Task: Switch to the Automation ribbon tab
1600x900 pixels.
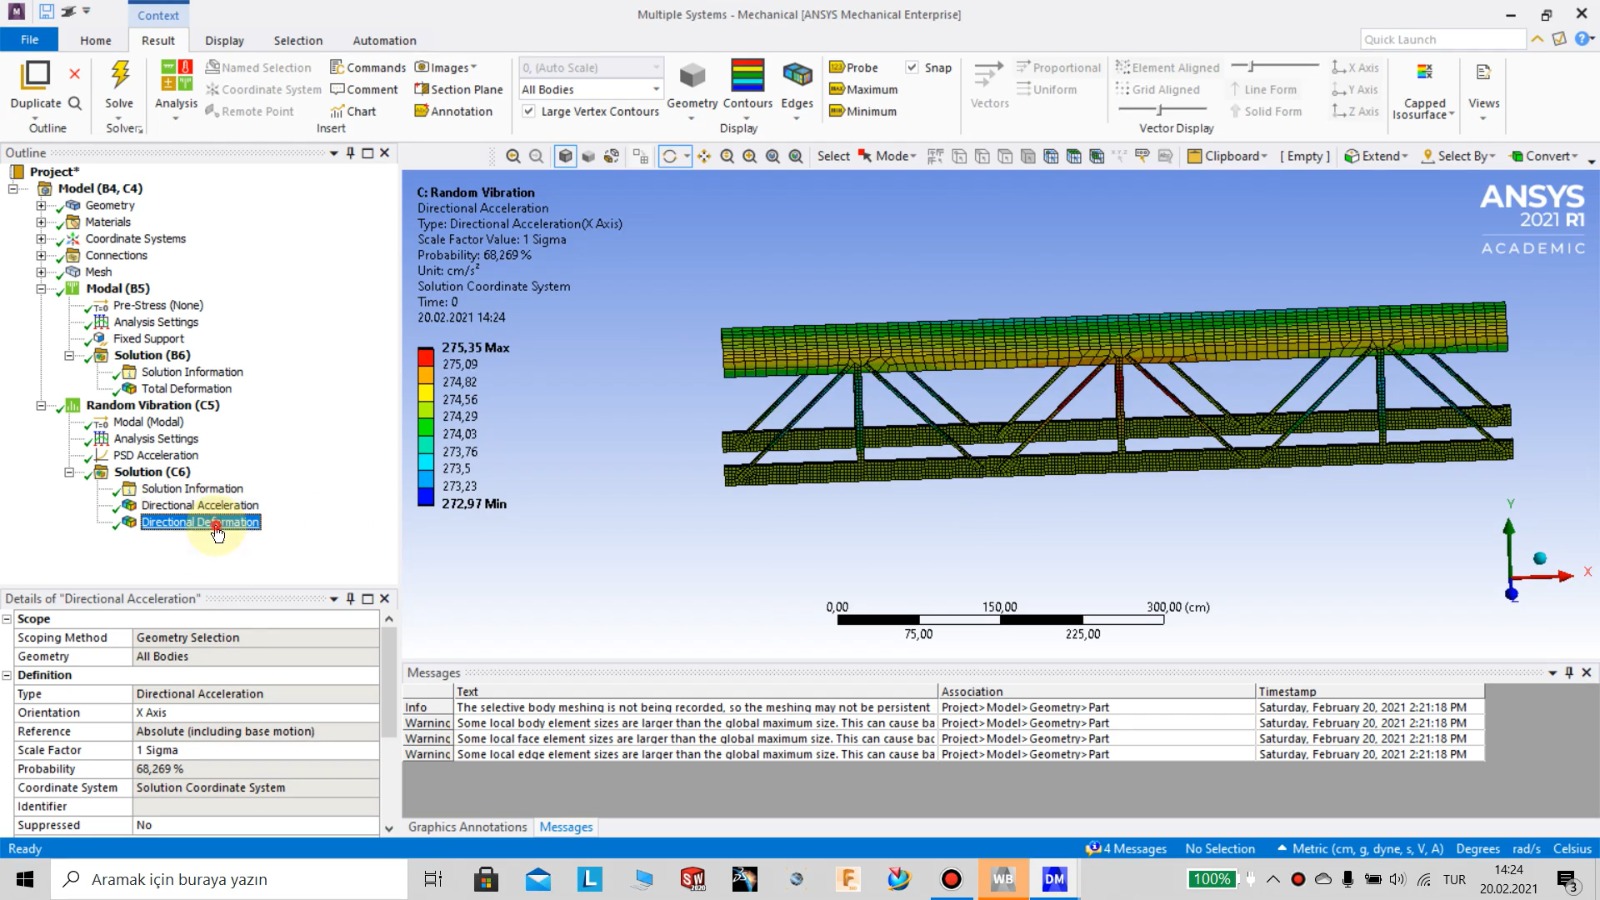Action: [x=384, y=40]
